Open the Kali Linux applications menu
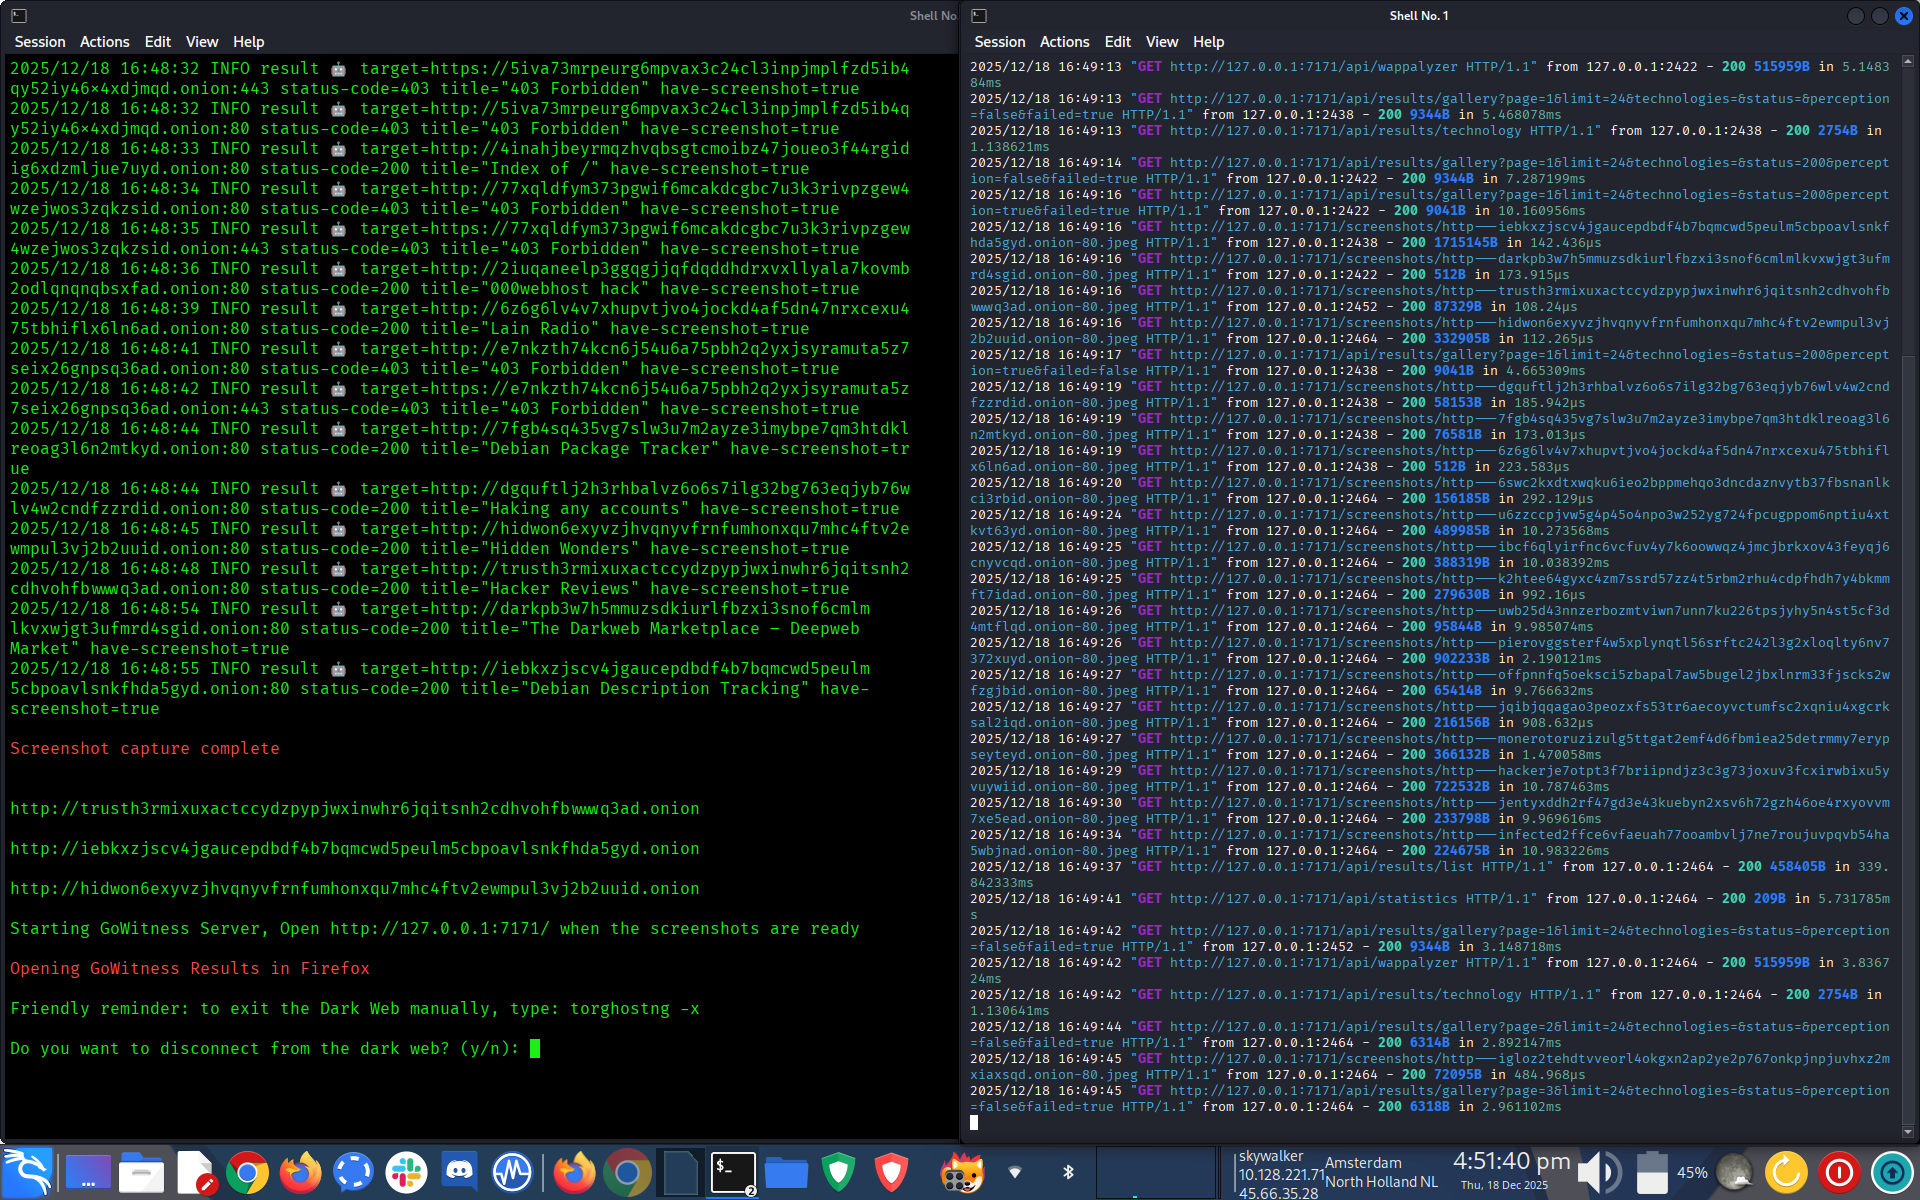The image size is (1920, 1200). click(x=27, y=1172)
